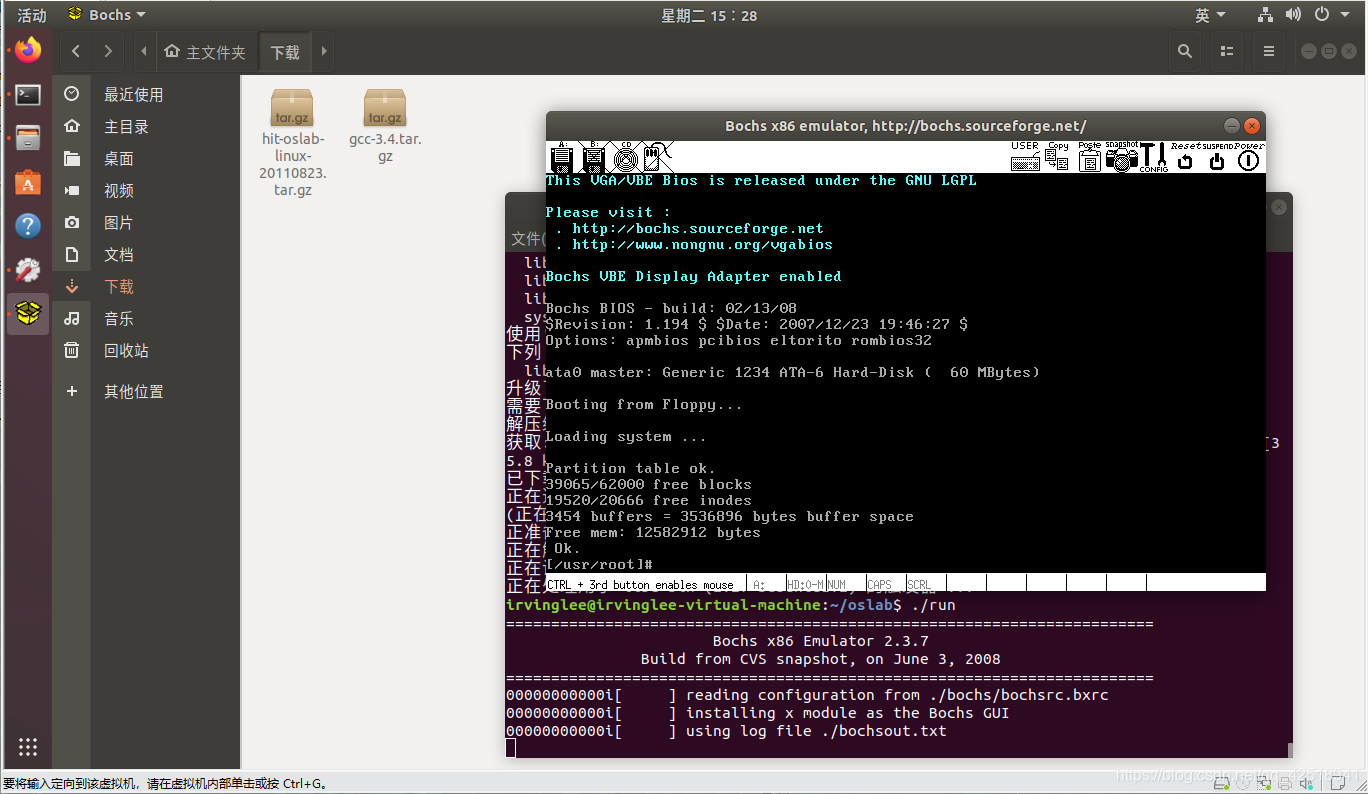The height and width of the screenshot is (794, 1368).
Task: Take a Bochs snapshot with the camera icon
Action: click(1122, 157)
